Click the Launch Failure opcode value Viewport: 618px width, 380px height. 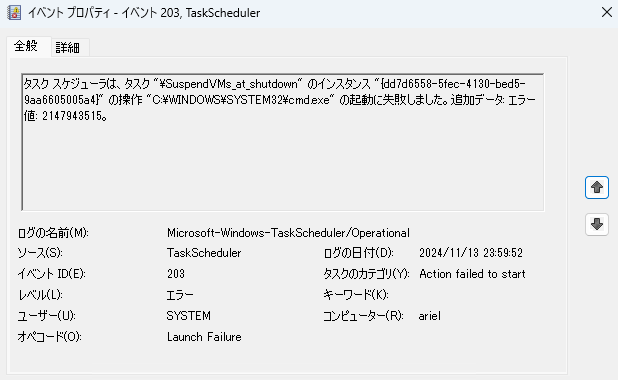(204, 337)
